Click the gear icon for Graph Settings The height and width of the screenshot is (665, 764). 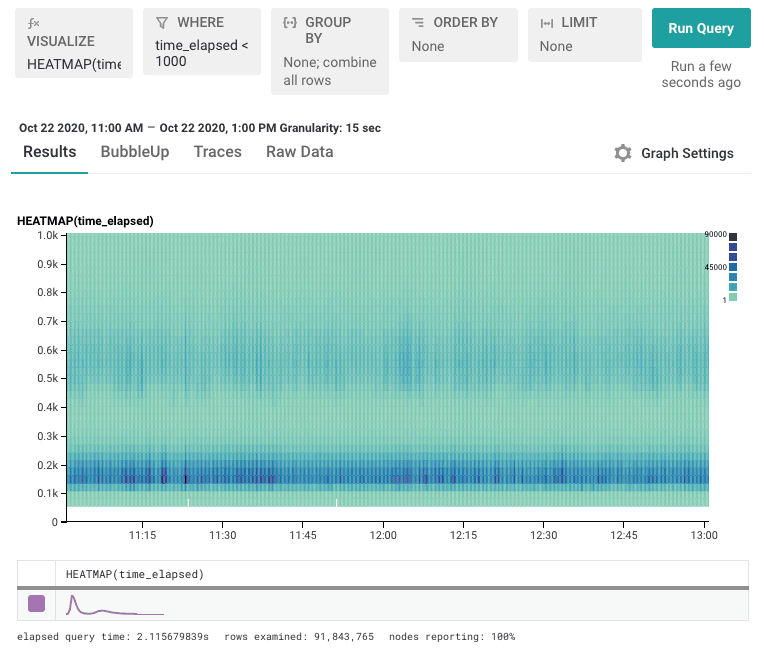coord(623,153)
